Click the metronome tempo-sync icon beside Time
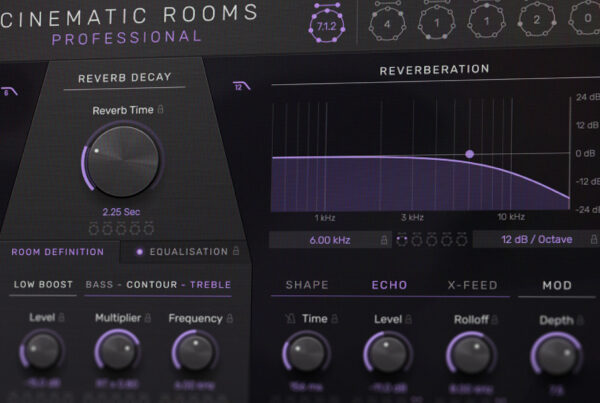This screenshot has height=403, width=600. pos(290,318)
